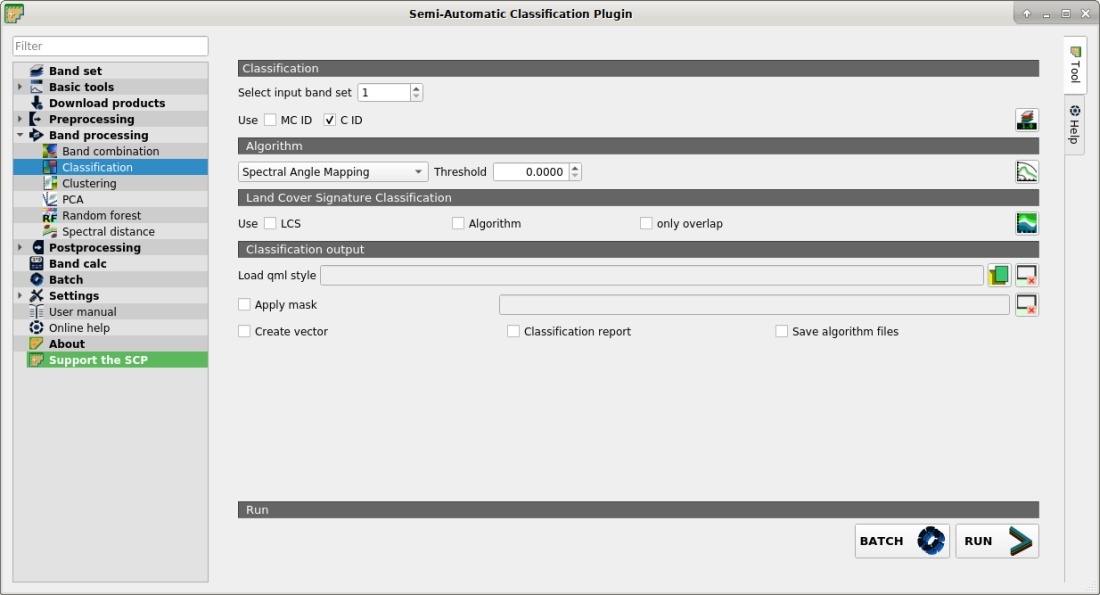Reset the mask file path

click(x=1027, y=305)
